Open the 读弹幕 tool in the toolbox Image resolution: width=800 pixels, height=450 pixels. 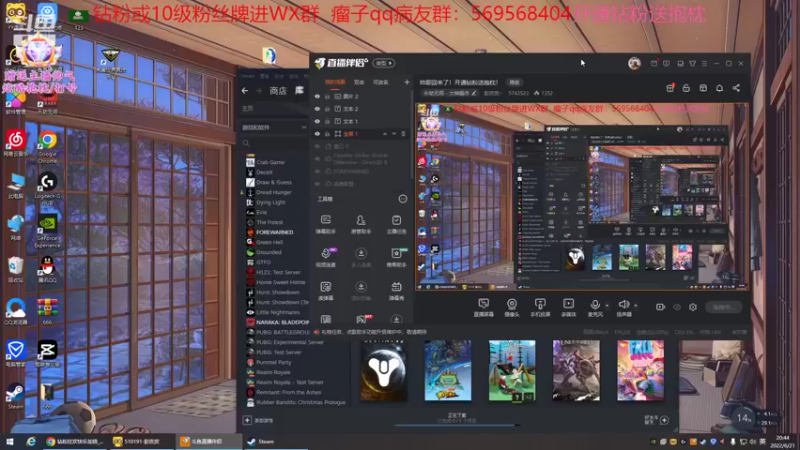click(x=326, y=291)
